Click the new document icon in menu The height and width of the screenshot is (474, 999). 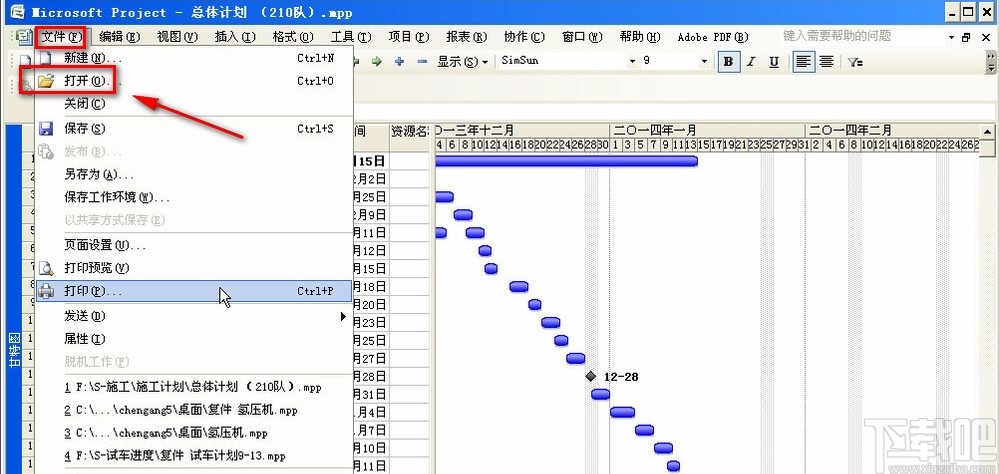click(x=45, y=58)
